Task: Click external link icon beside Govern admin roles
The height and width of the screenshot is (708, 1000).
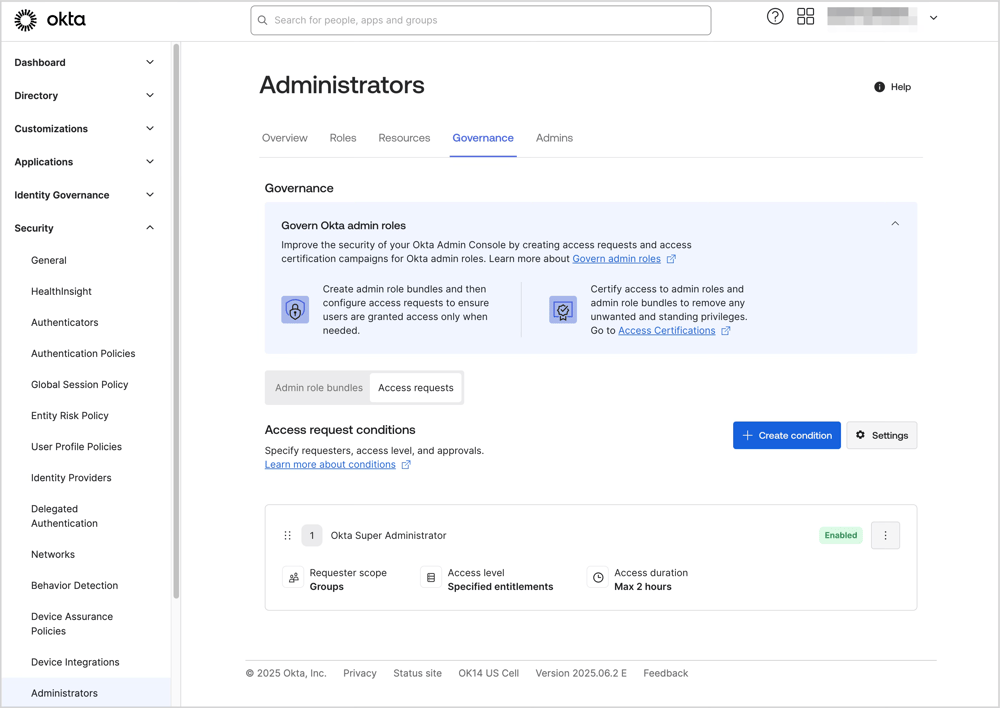Action: (x=671, y=259)
